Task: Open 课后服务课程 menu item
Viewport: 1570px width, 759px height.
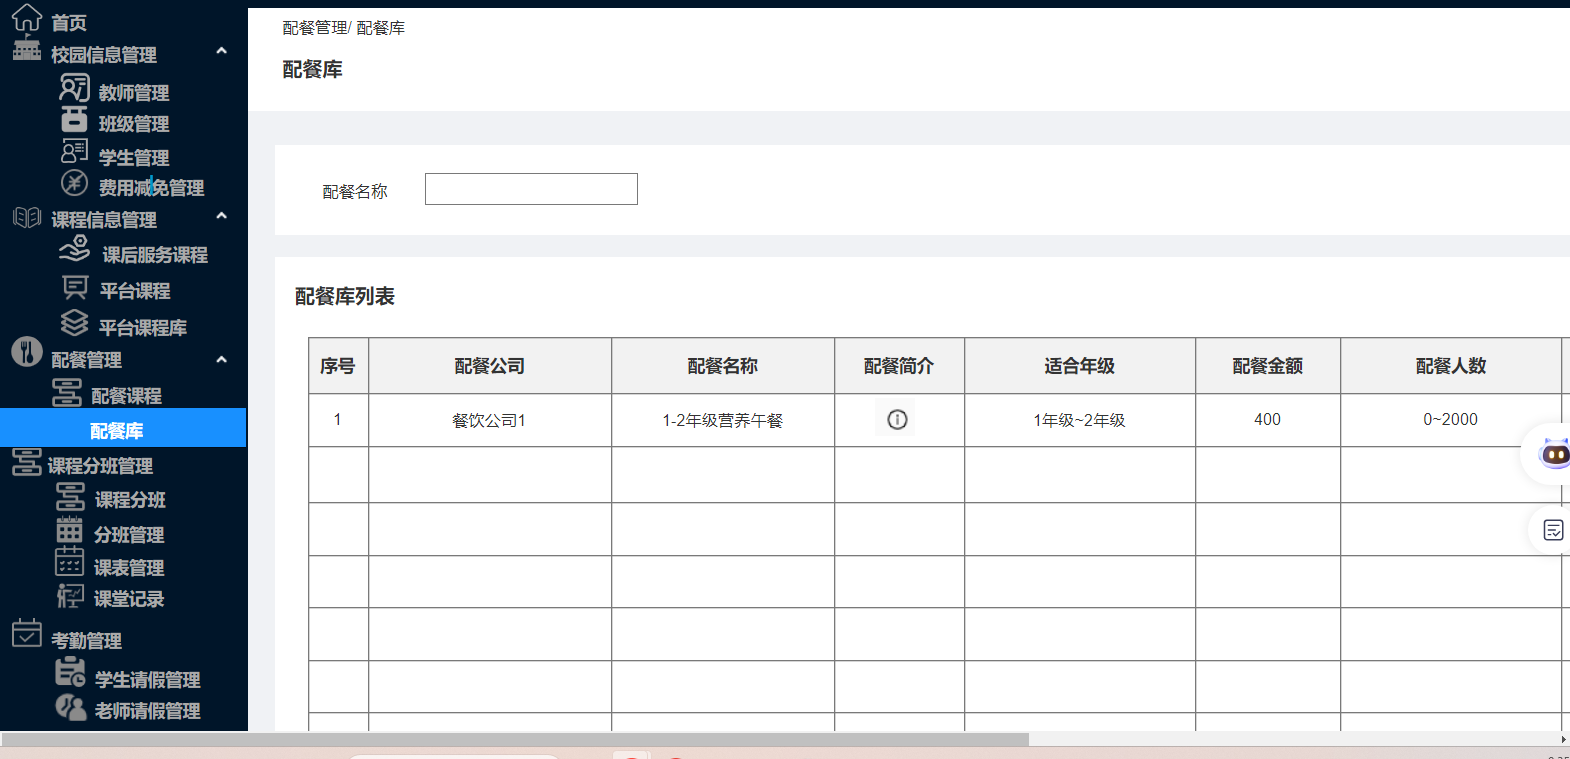Action: pos(155,255)
